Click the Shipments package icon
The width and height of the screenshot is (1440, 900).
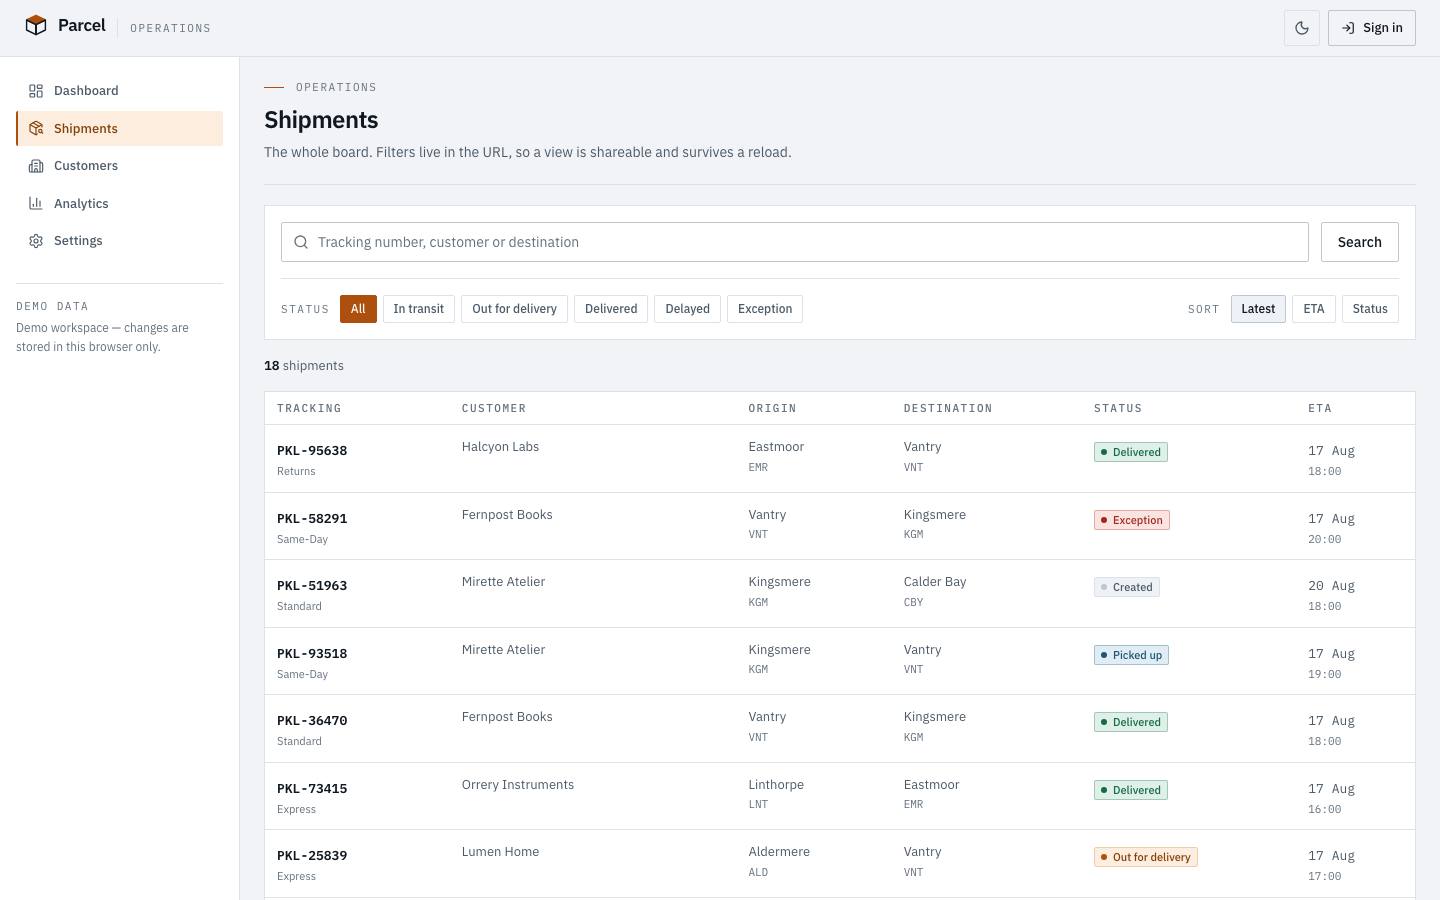tap(36, 128)
